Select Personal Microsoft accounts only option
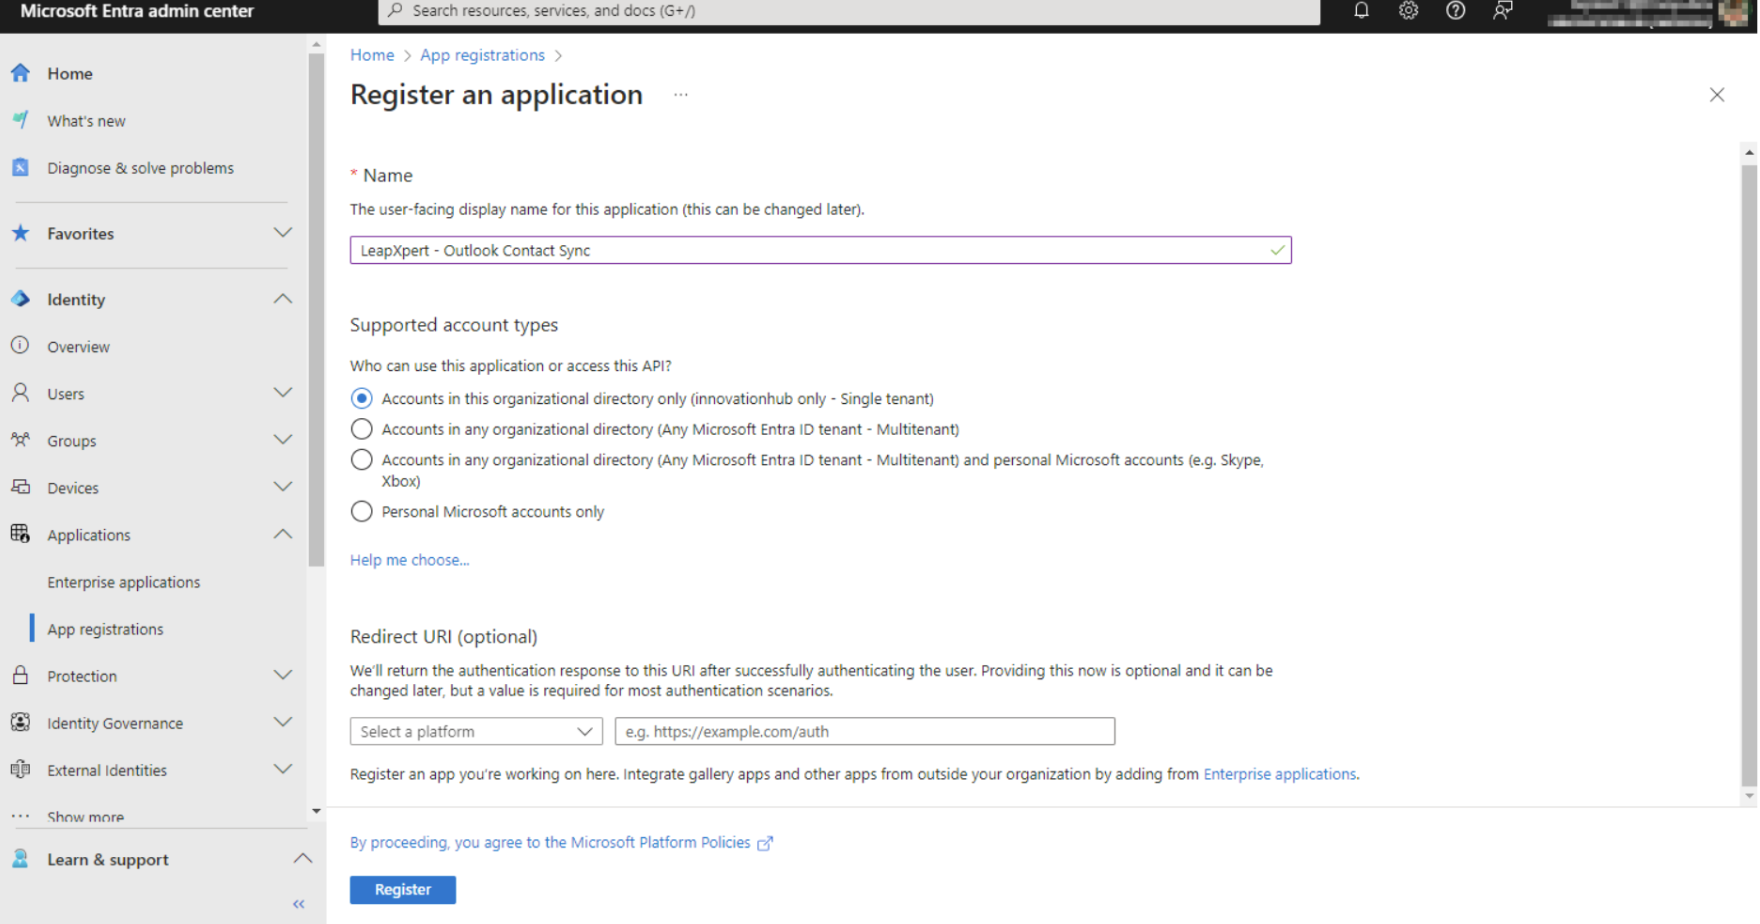The width and height of the screenshot is (1760, 924). 362,512
